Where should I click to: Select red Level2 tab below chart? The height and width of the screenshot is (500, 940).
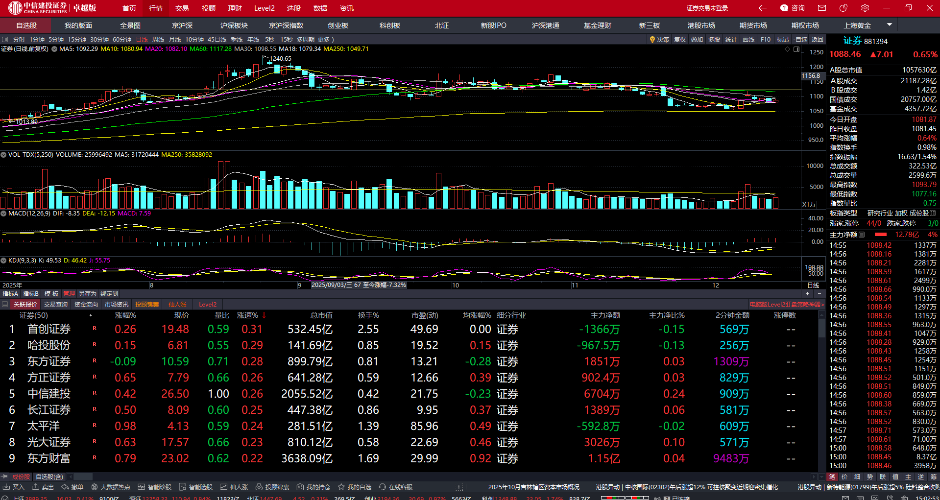[x=207, y=305]
